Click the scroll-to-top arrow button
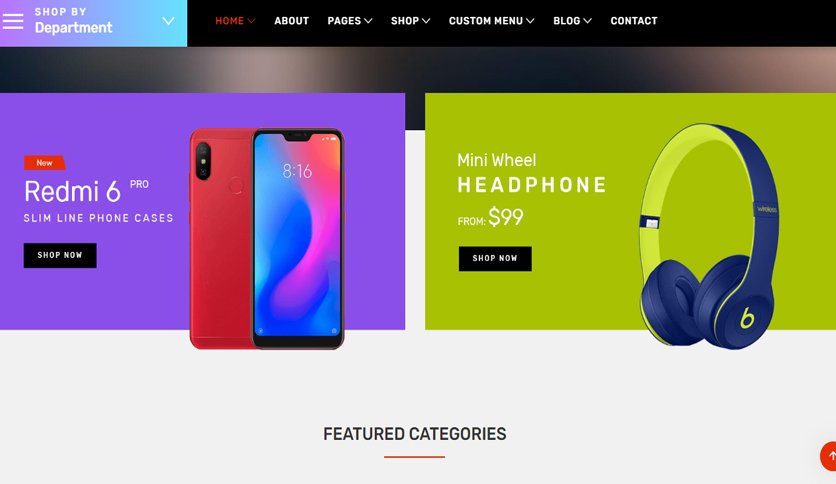 pyautogui.click(x=828, y=456)
